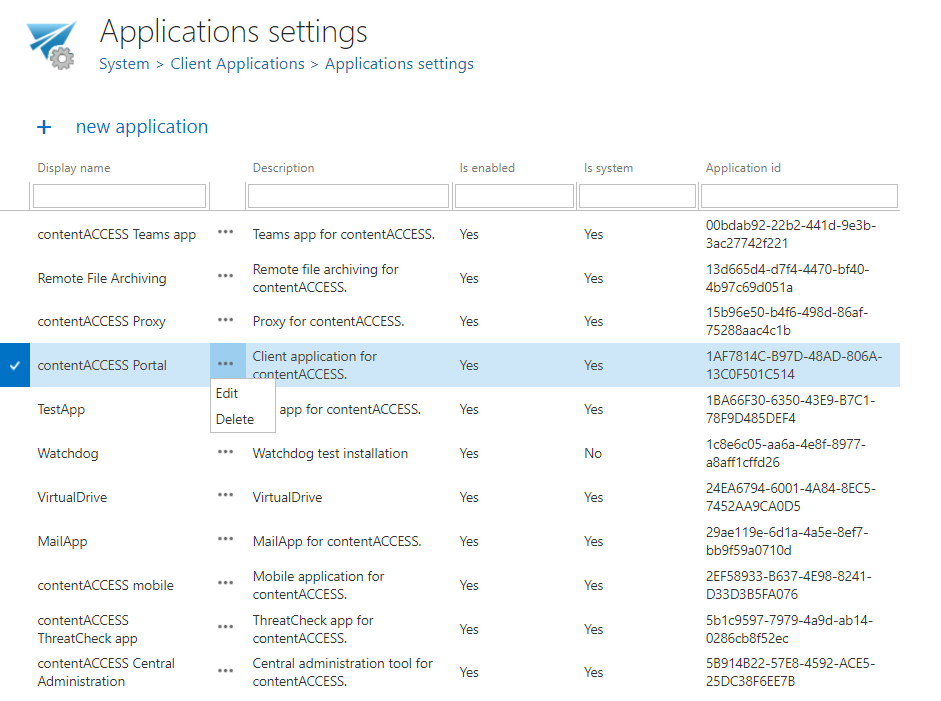
Task: Open ellipsis menu for Remote File Archiving
Action: point(226,277)
